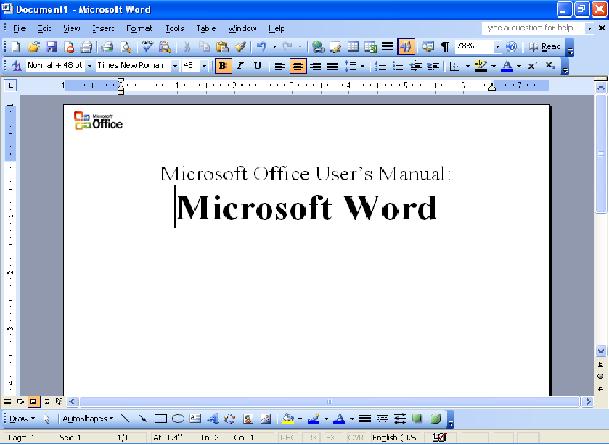Toggle Underline formatting

[257, 66]
